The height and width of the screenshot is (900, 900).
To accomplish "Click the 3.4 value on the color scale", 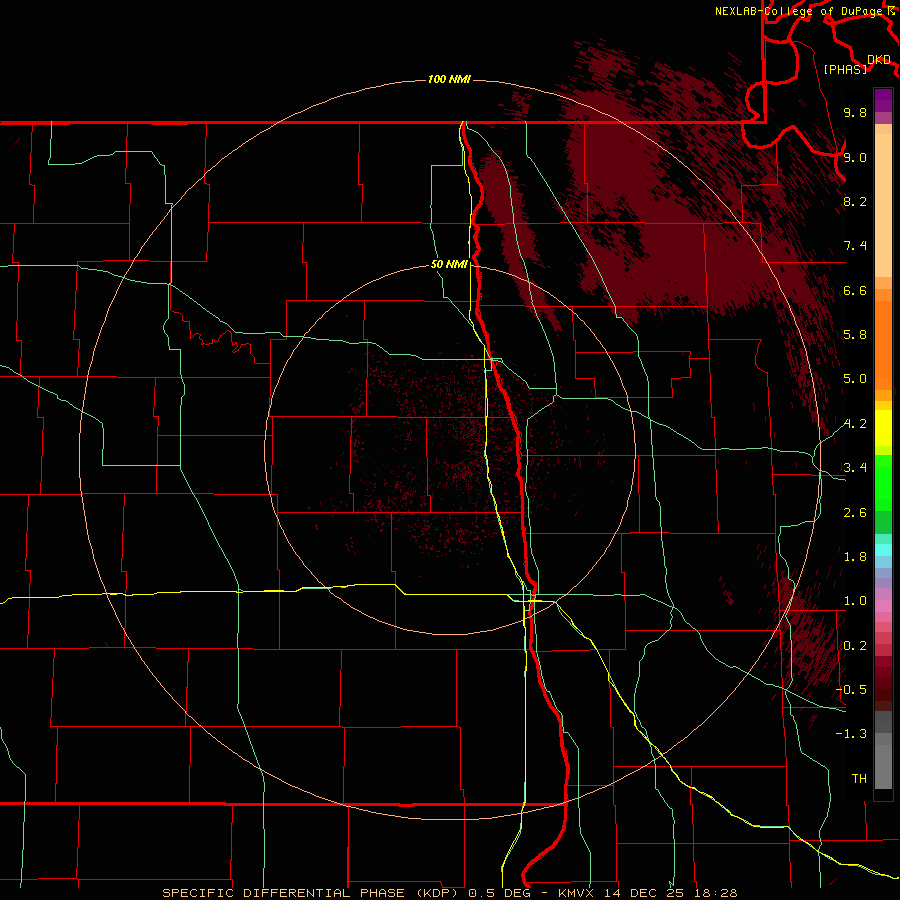I will [855, 468].
